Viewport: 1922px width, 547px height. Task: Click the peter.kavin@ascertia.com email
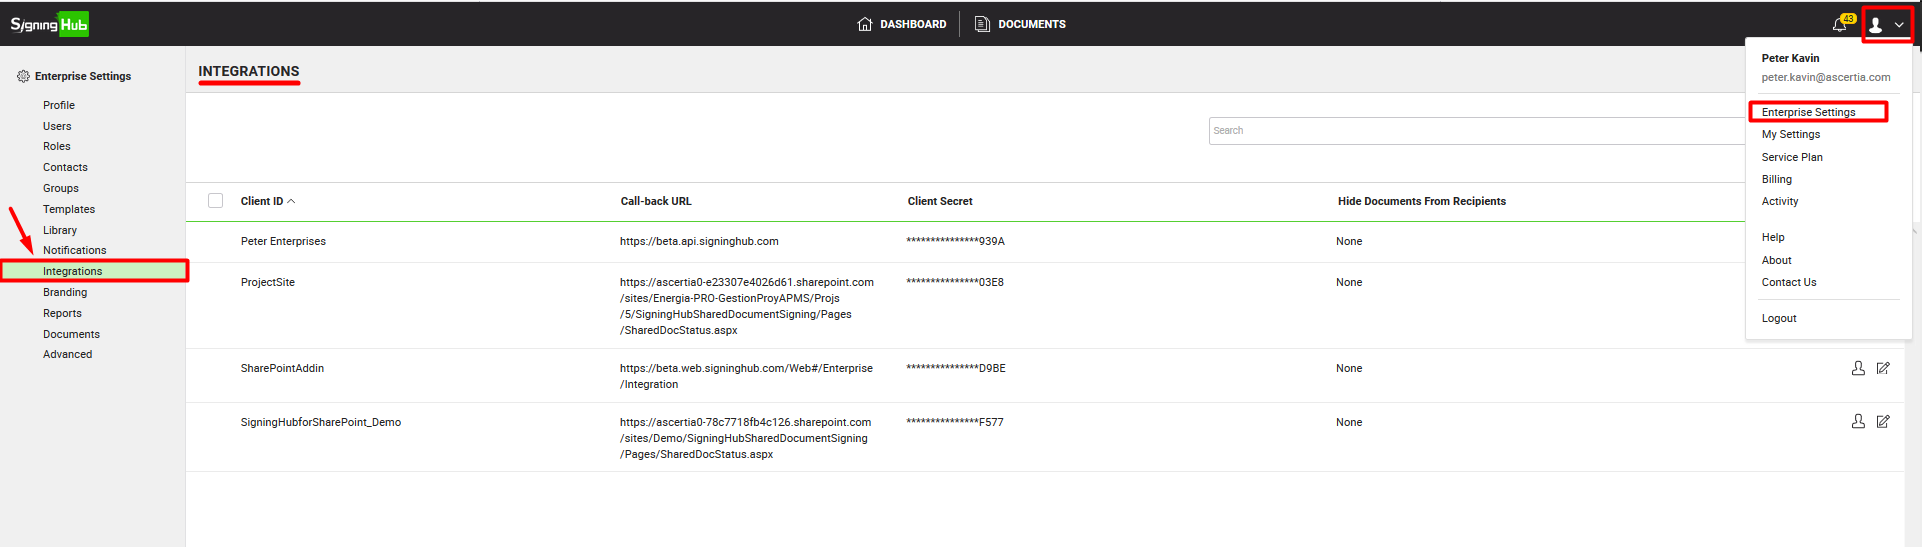pos(1826,77)
